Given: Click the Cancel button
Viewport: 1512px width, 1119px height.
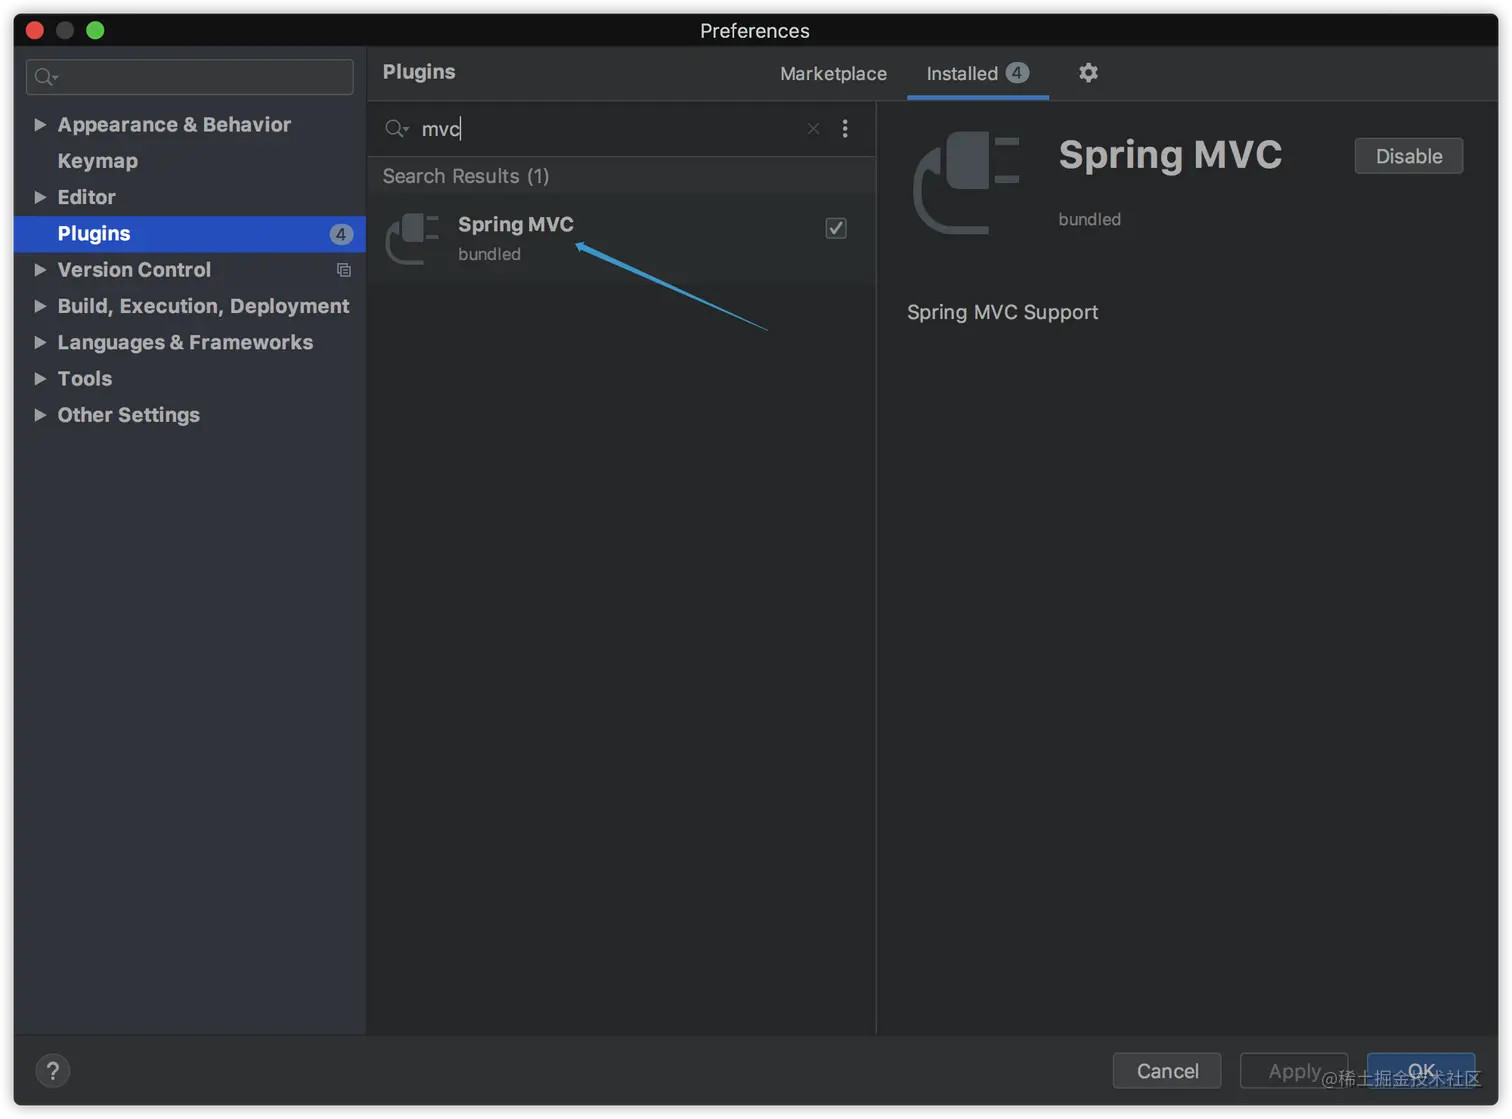Looking at the screenshot, I should [1167, 1071].
